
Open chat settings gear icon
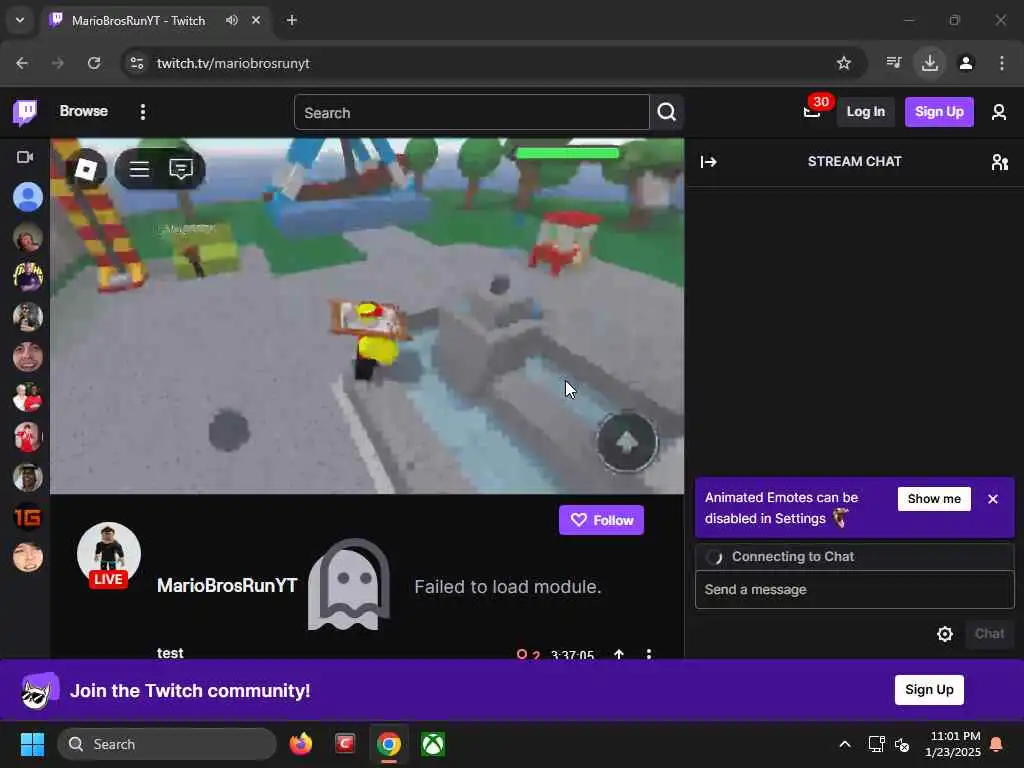point(944,633)
